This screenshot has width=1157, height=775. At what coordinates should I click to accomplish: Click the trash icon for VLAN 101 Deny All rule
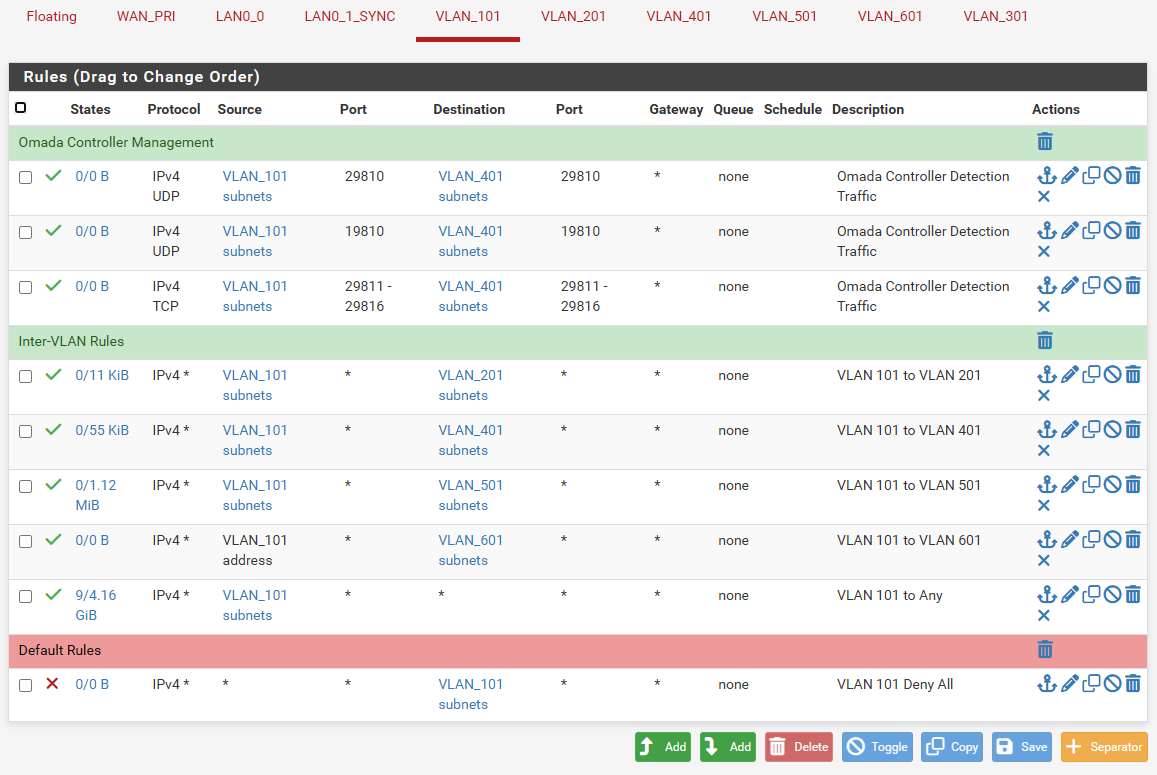coord(1133,684)
